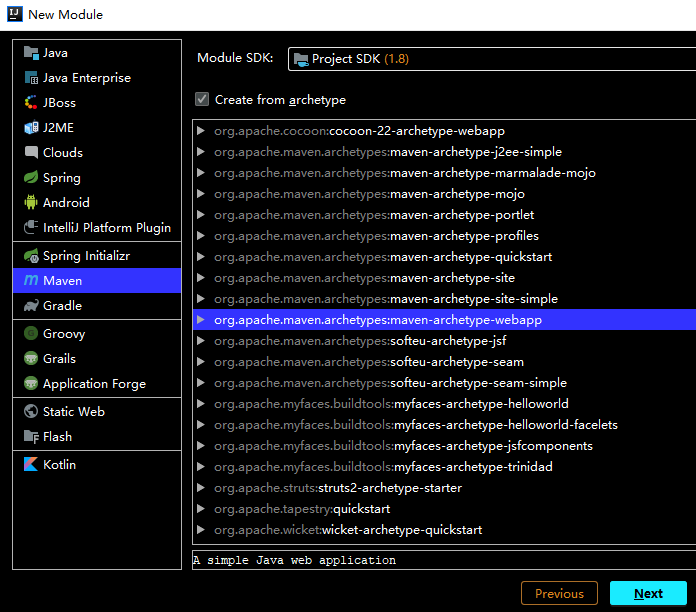The width and height of the screenshot is (696, 612).
Task: Click the Static Web globe icon
Action: (31, 411)
